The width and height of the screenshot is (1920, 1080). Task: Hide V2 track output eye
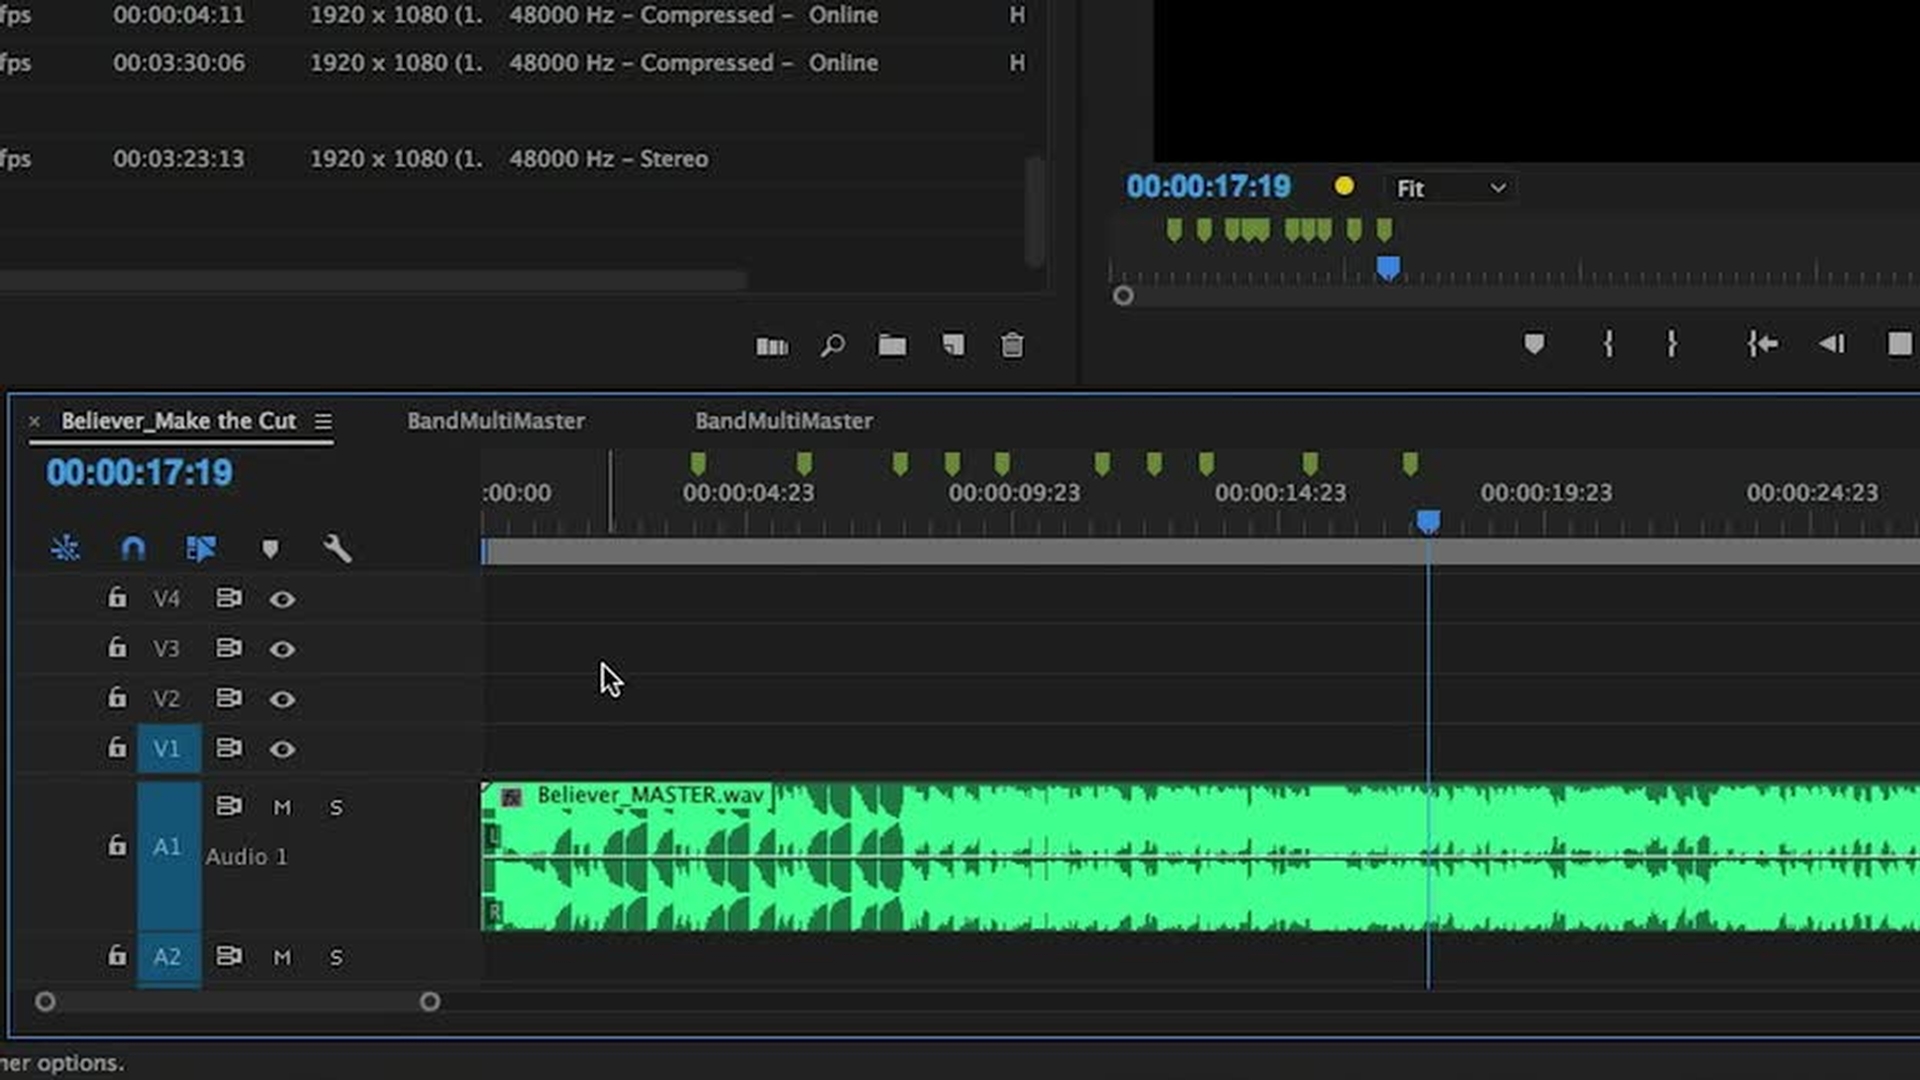282,699
